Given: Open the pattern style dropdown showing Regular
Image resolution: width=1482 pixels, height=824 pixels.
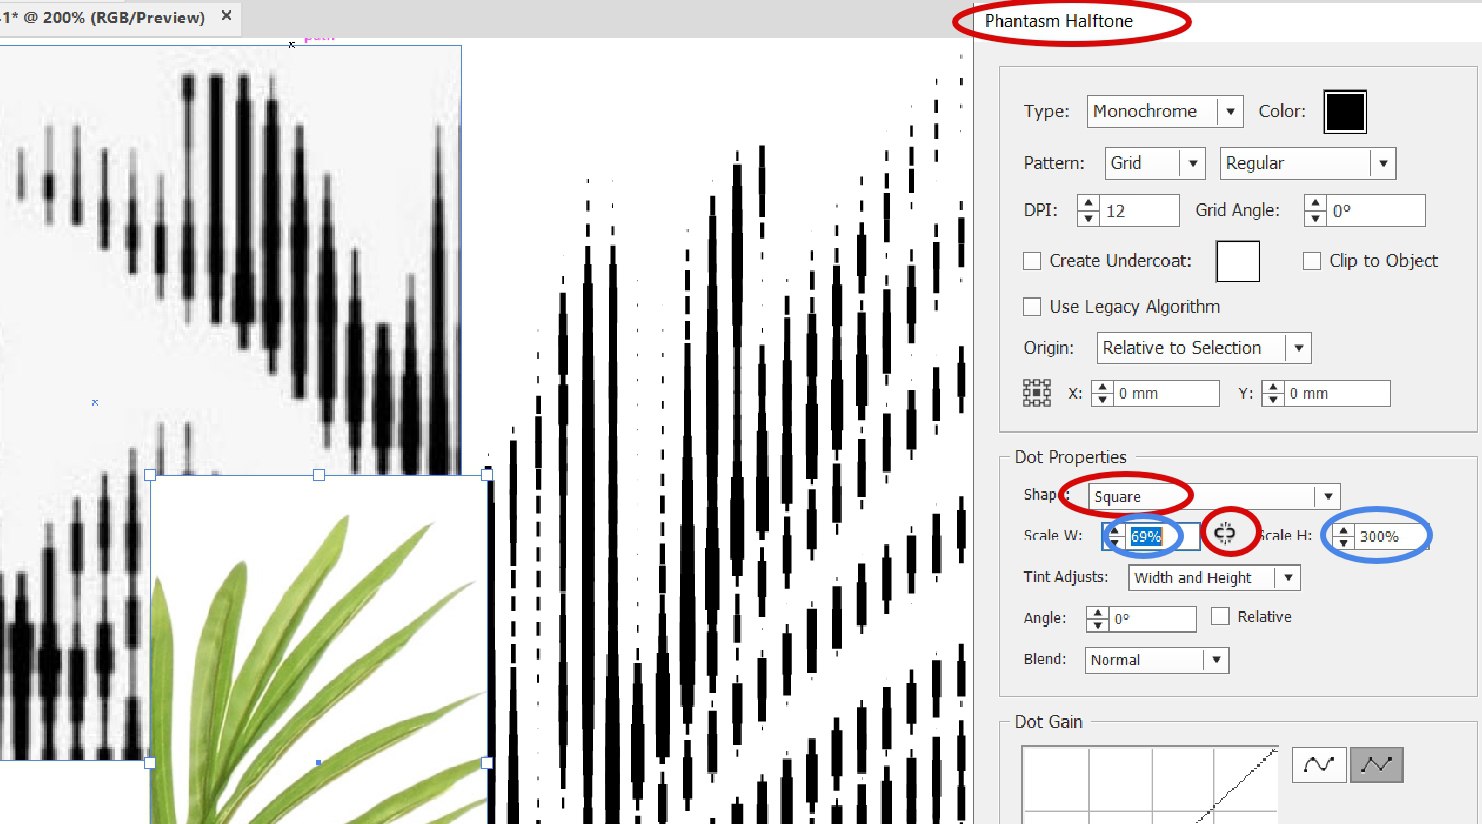Looking at the screenshot, I should click(1307, 163).
